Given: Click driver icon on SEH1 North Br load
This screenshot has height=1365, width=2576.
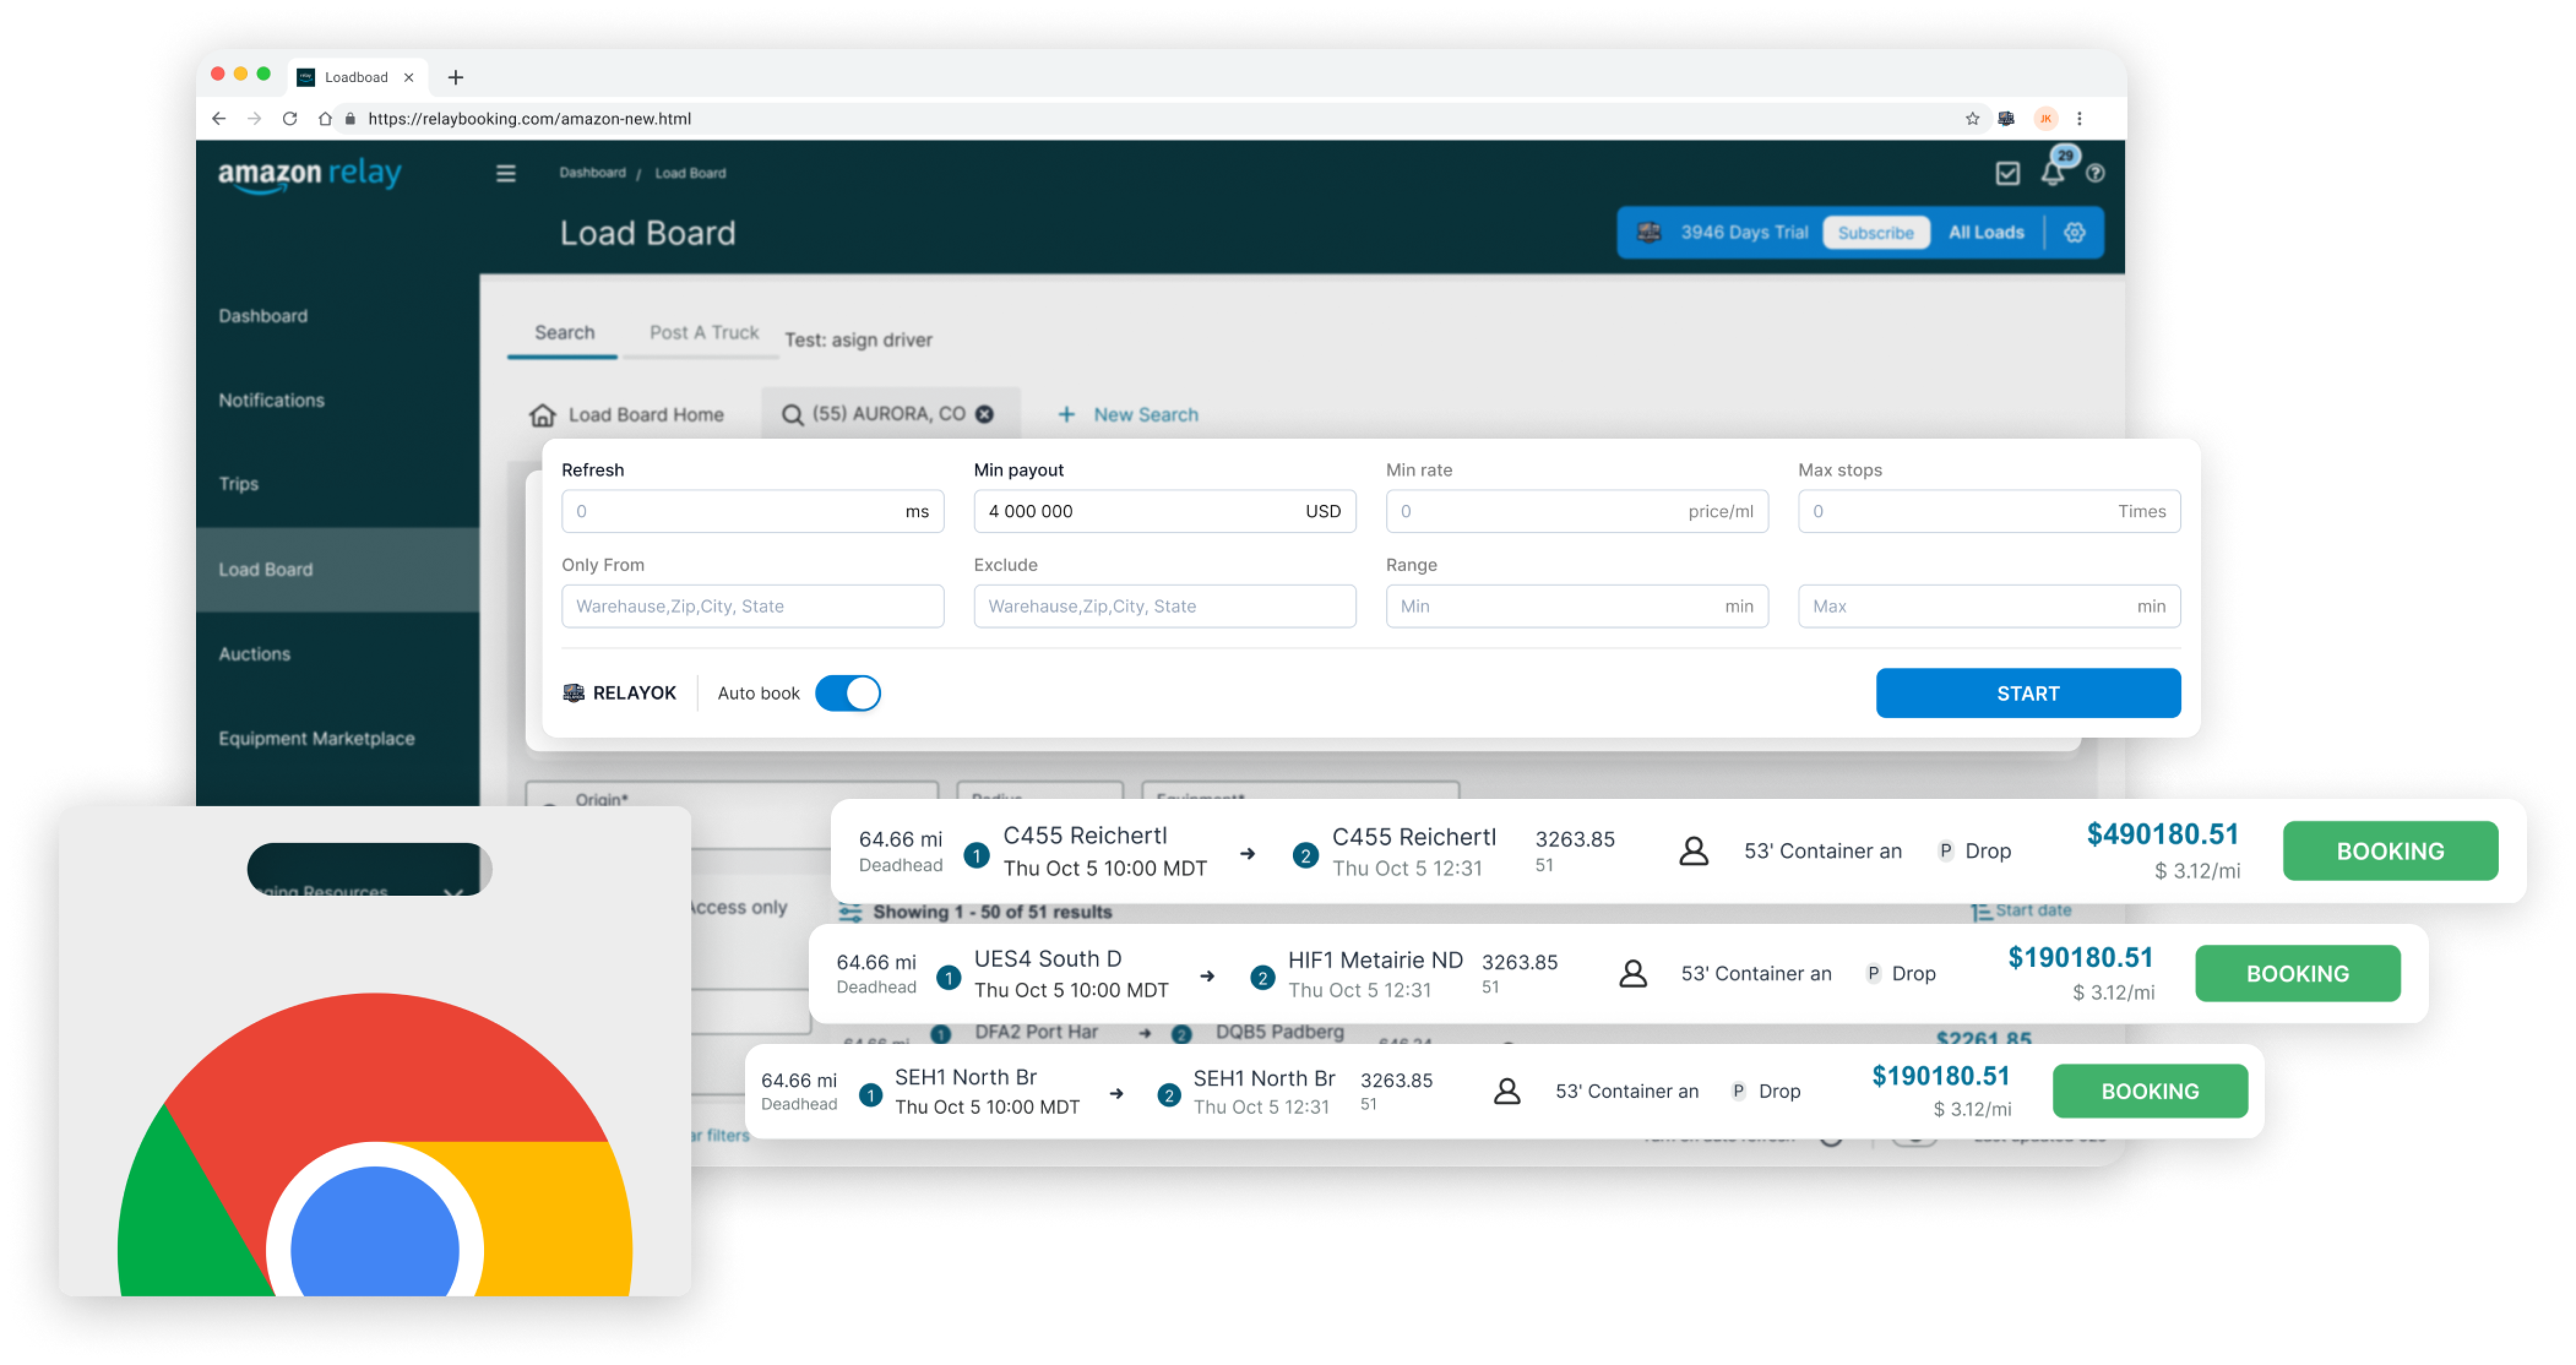Looking at the screenshot, I should 1507,1091.
